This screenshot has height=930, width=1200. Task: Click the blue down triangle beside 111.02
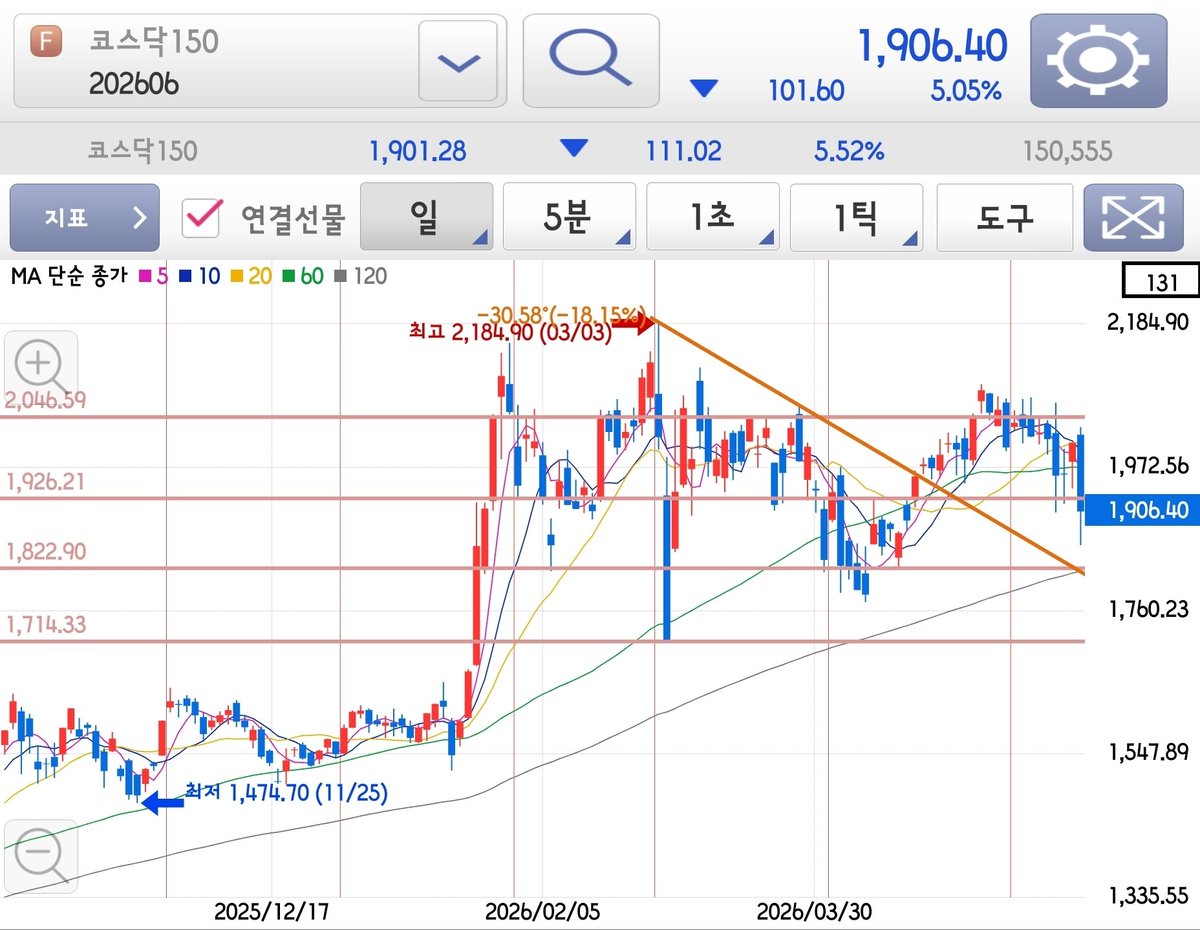(574, 150)
